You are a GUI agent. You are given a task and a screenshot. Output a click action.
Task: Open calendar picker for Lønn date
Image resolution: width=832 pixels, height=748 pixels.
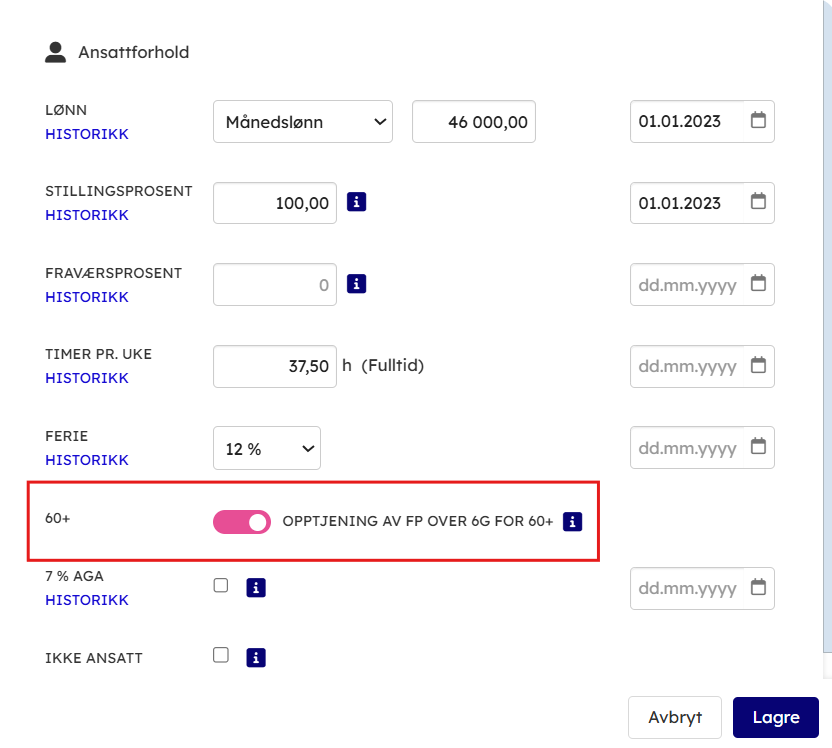(759, 121)
